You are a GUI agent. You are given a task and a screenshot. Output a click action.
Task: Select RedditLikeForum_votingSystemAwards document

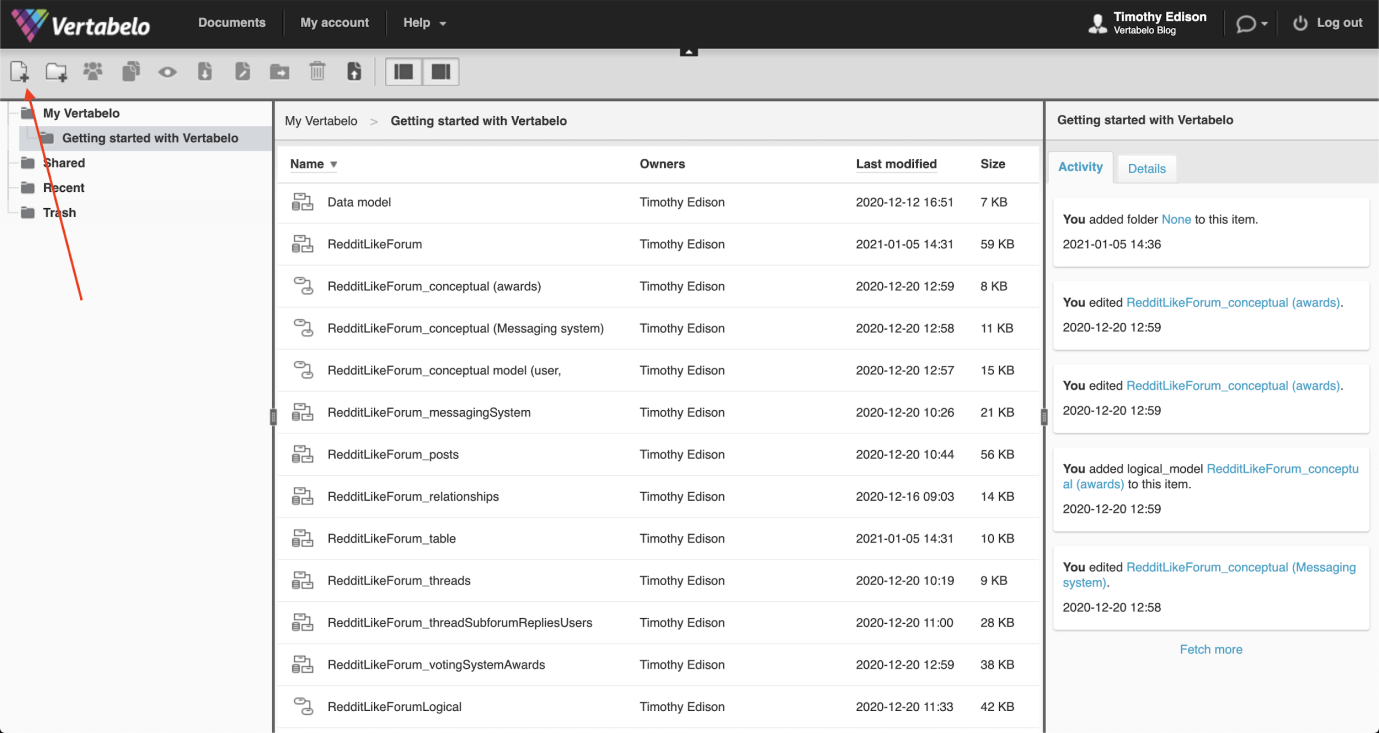tap(436, 664)
